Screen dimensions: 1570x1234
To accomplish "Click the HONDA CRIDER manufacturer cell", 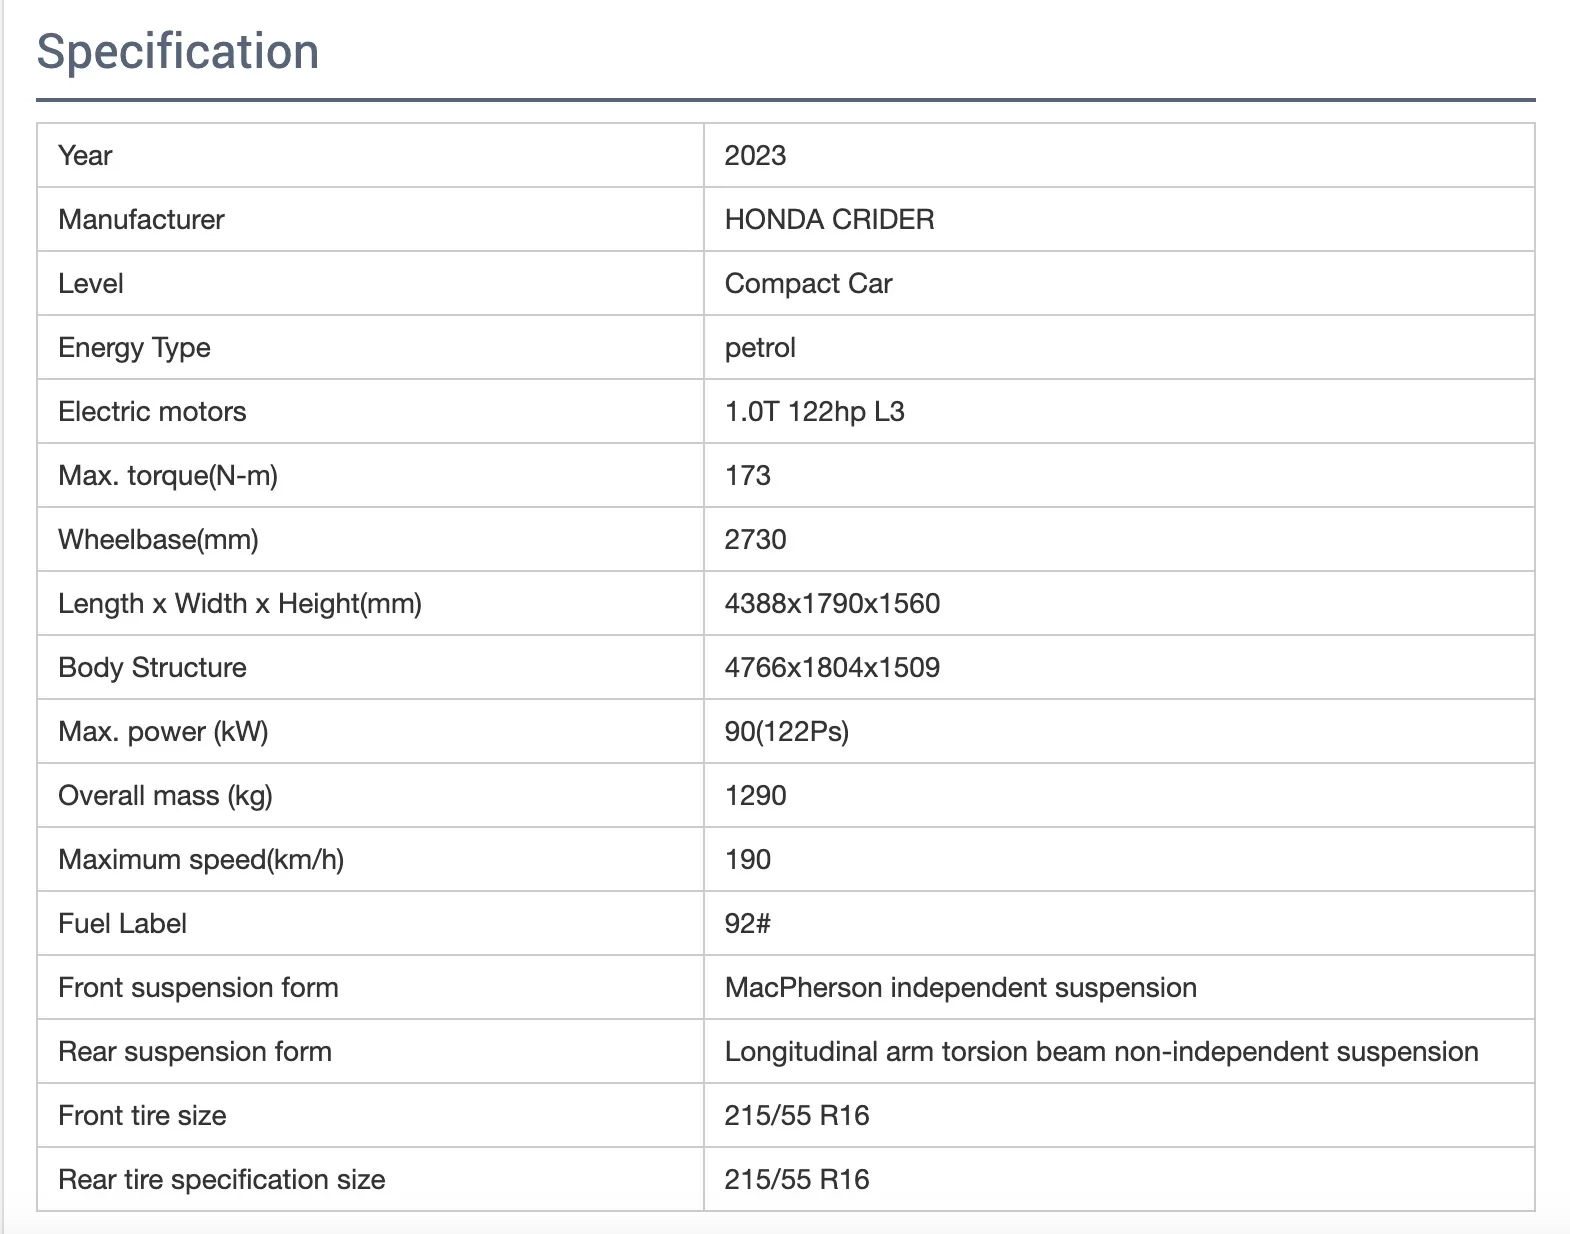I will coord(829,220).
